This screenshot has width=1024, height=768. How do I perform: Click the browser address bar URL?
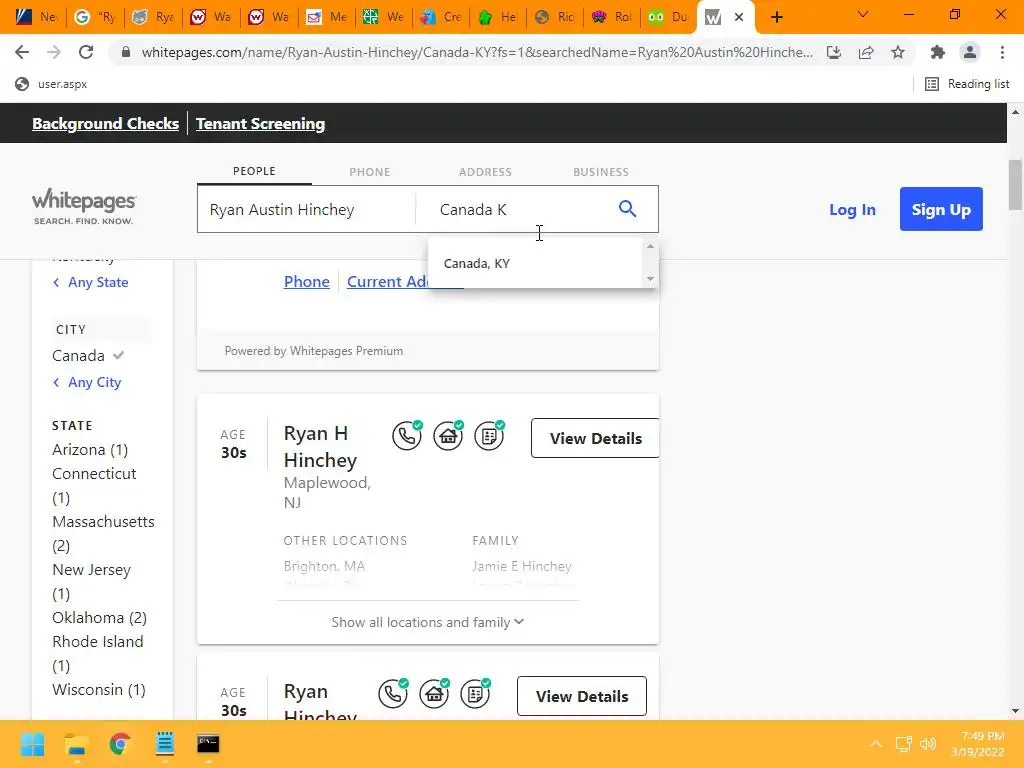[x=477, y=52]
